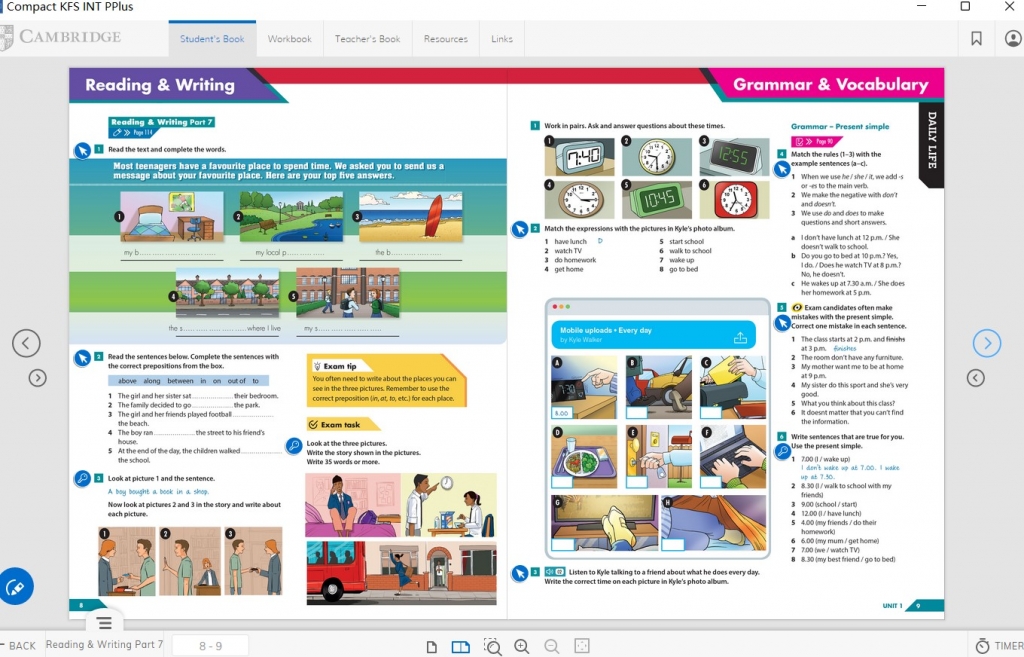Click the small left chevron below previous-page arrow
Image resolution: width=1024 pixels, height=657 pixels.
pyautogui.click(x=37, y=378)
